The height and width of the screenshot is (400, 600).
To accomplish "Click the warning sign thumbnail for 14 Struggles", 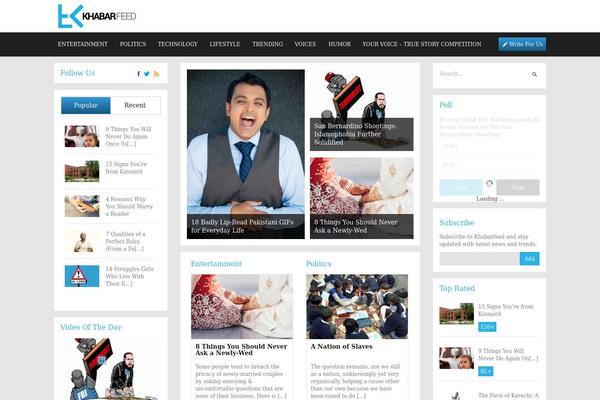I will 82,276.
